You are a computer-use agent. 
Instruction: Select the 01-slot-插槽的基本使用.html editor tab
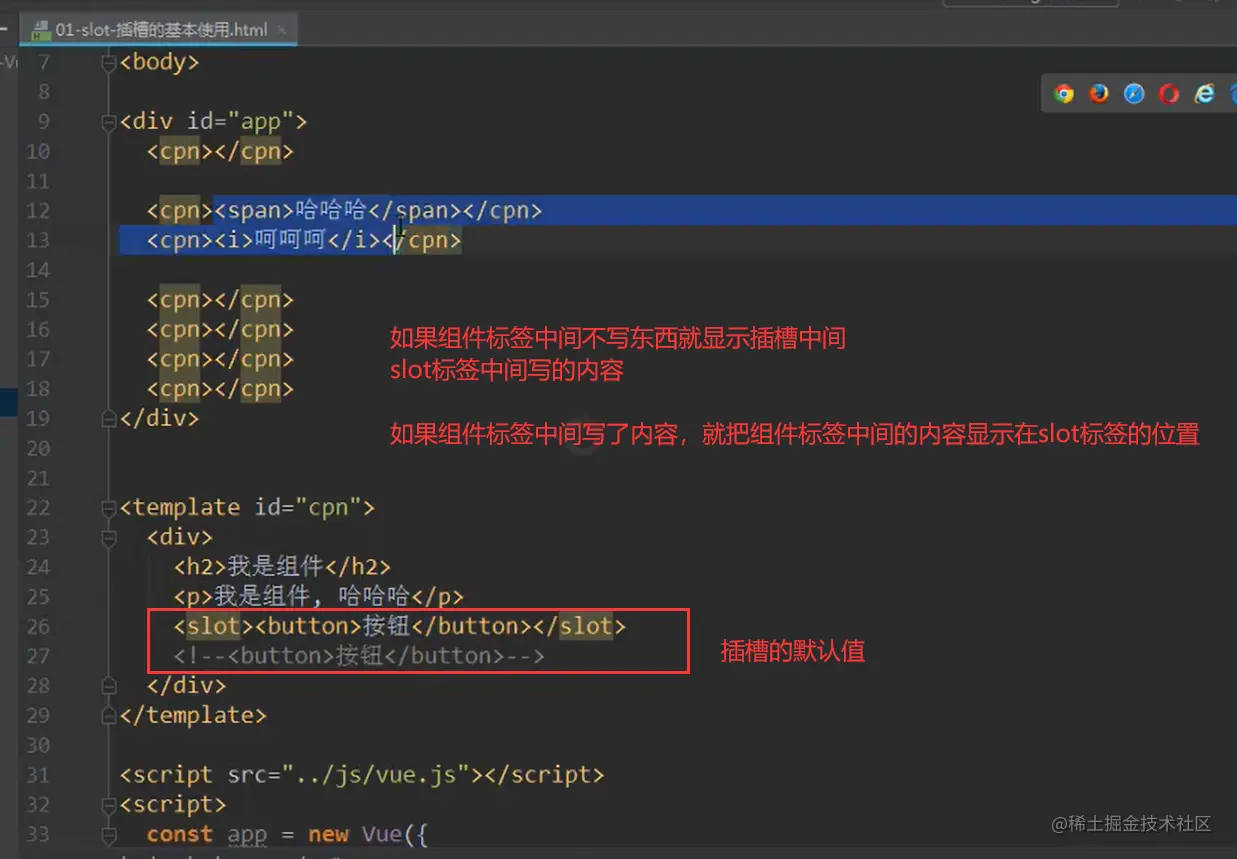161,30
